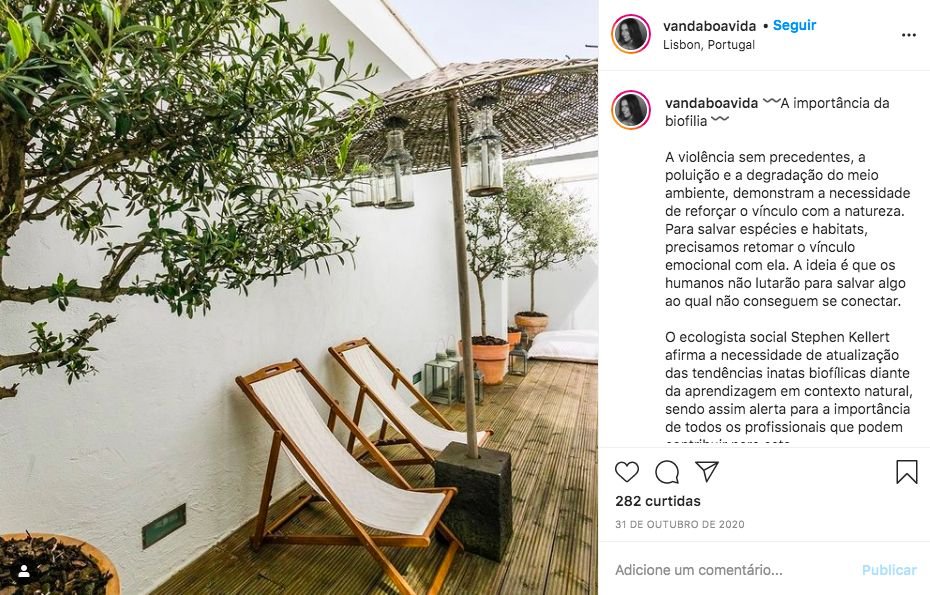Follow the account using Seguir
This screenshot has width=930, height=595.
[794, 26]
